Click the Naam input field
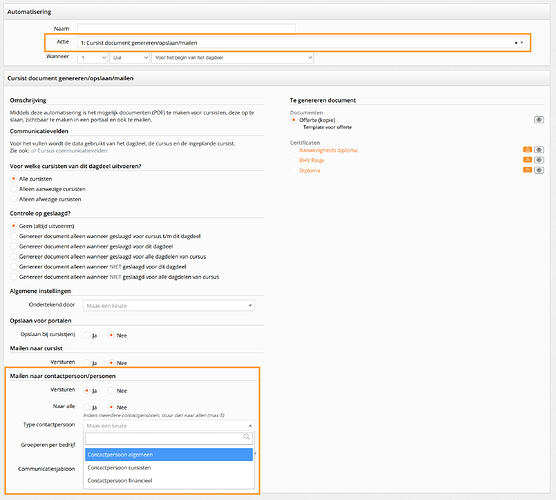Image resolution: width=556 pixels, height=500 pixels. point(186,28)
